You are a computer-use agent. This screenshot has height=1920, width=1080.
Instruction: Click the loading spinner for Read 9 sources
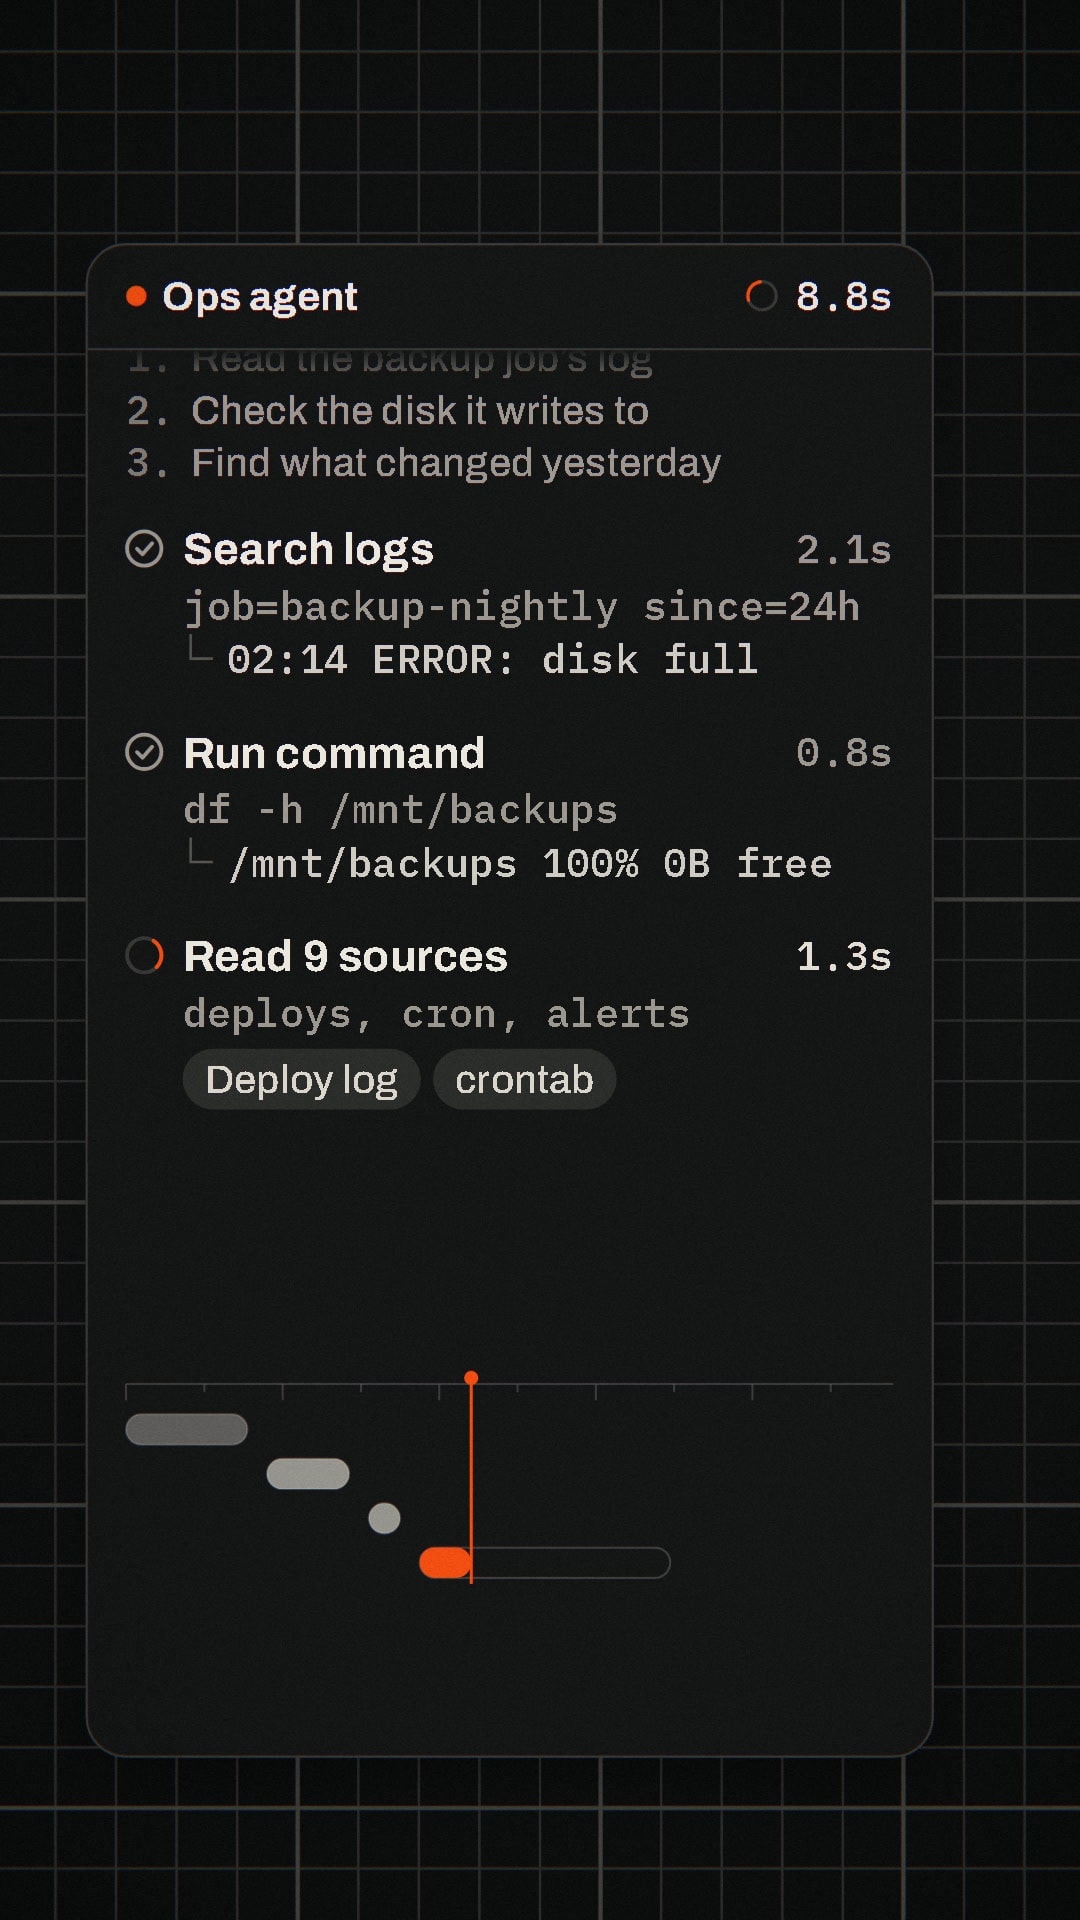[144, 955]
